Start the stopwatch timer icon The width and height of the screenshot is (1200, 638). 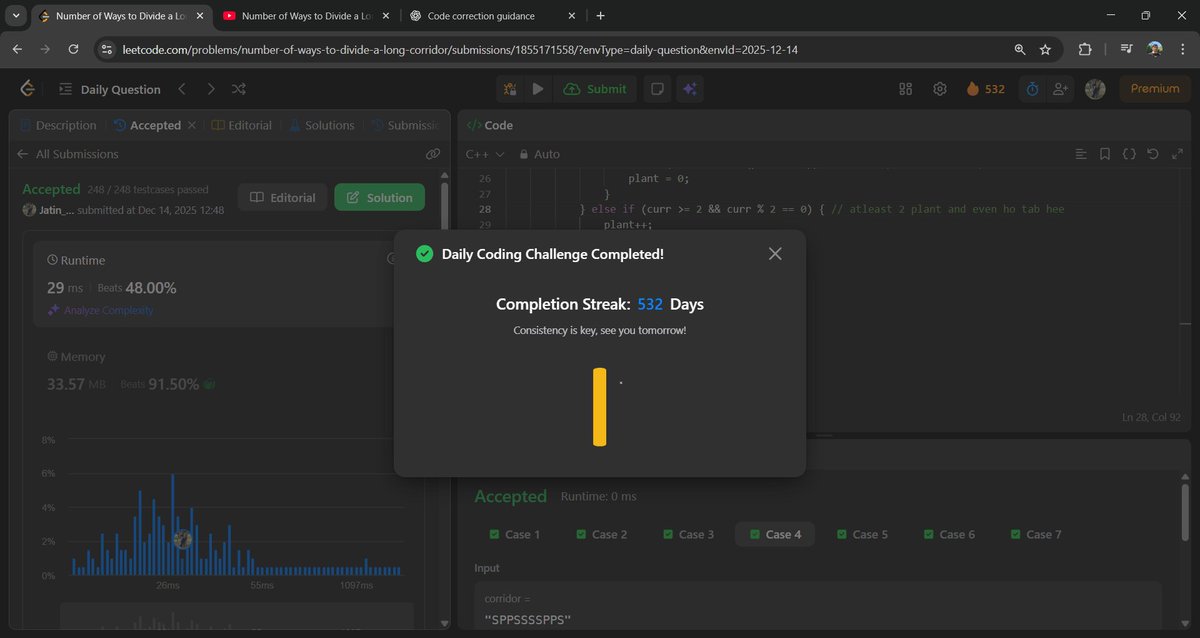coord(1032,89)
